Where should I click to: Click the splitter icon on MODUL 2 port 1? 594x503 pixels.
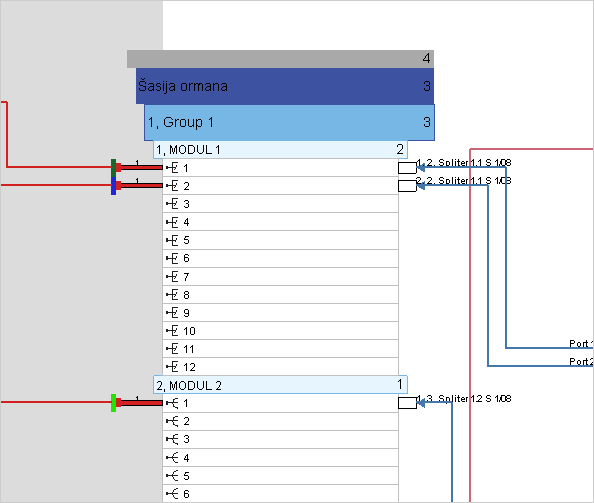pyautogui.click(x=172, y=403)
